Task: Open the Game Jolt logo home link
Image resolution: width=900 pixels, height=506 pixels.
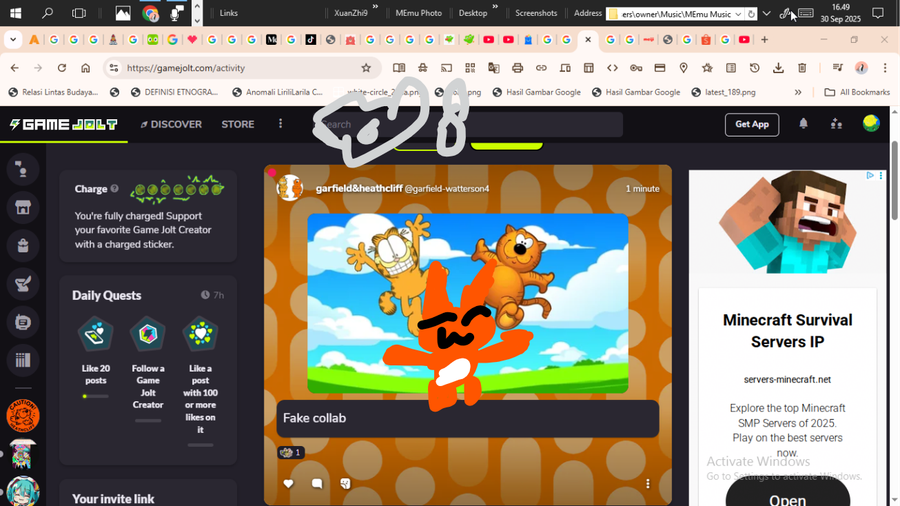Action: click(64, 124)
